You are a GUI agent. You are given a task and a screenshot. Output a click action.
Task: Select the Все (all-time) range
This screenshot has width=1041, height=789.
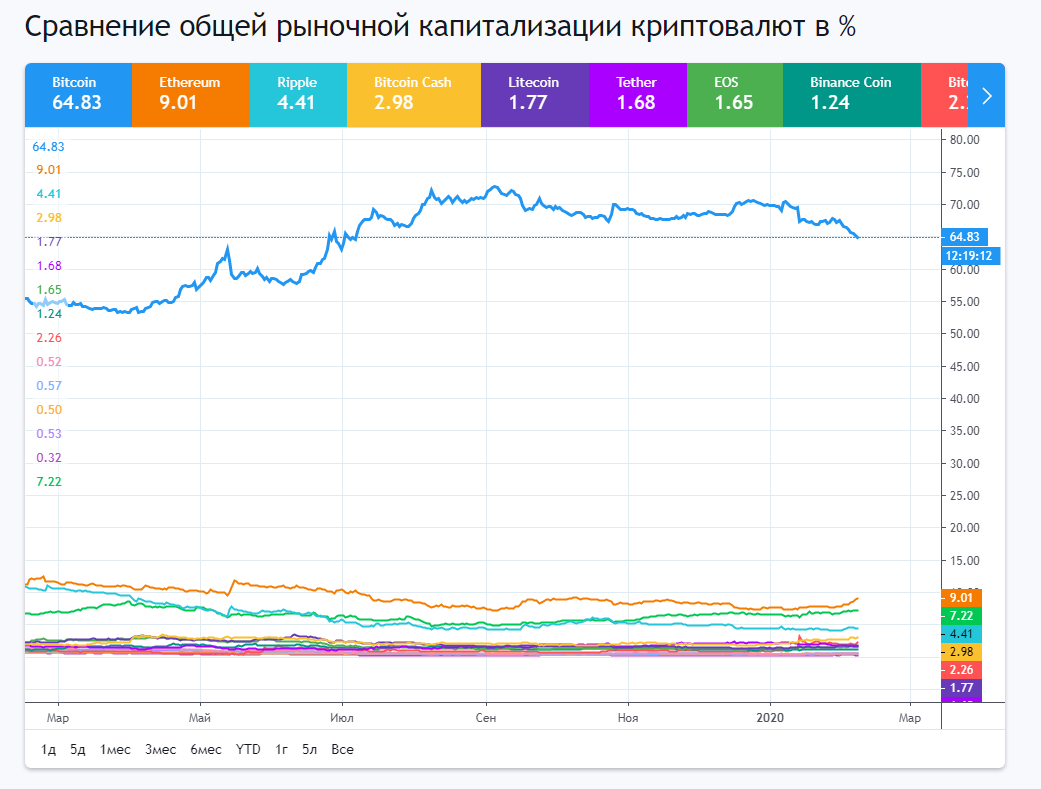pyautogui.click(x=342, y=749)
